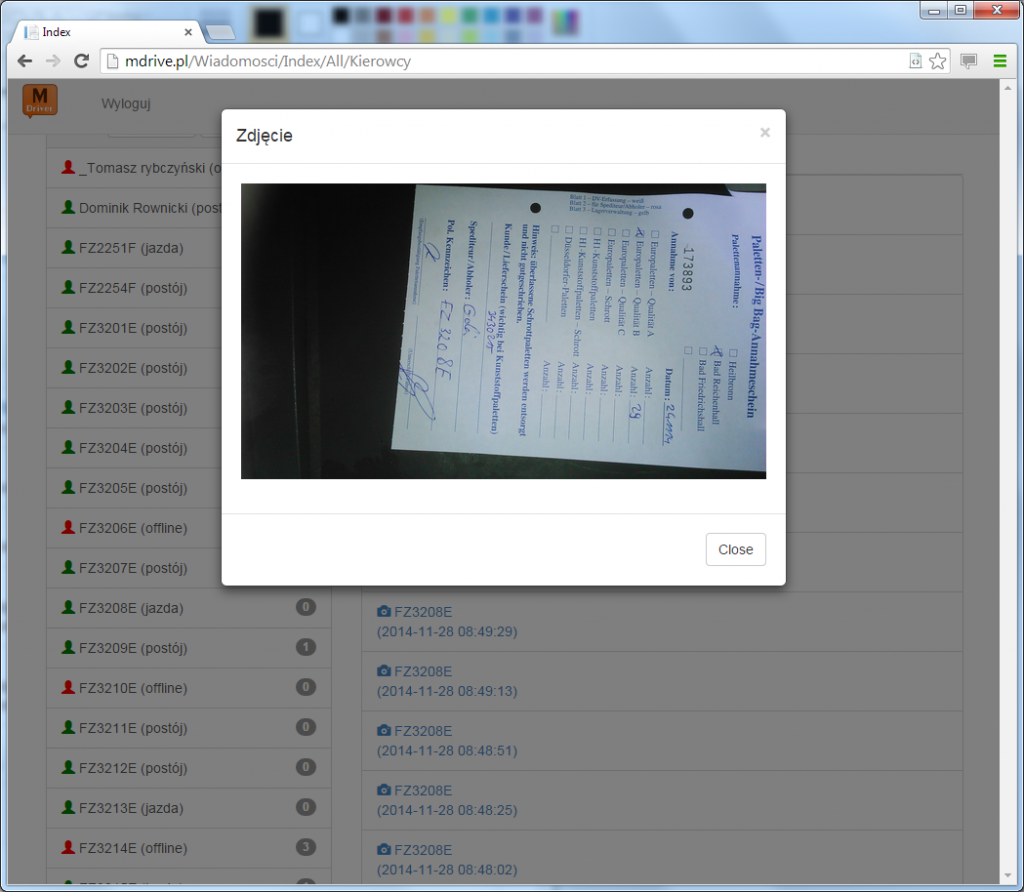Reload the current page
The height and width of the screenshot is (892, 1024).
[82, 61]
